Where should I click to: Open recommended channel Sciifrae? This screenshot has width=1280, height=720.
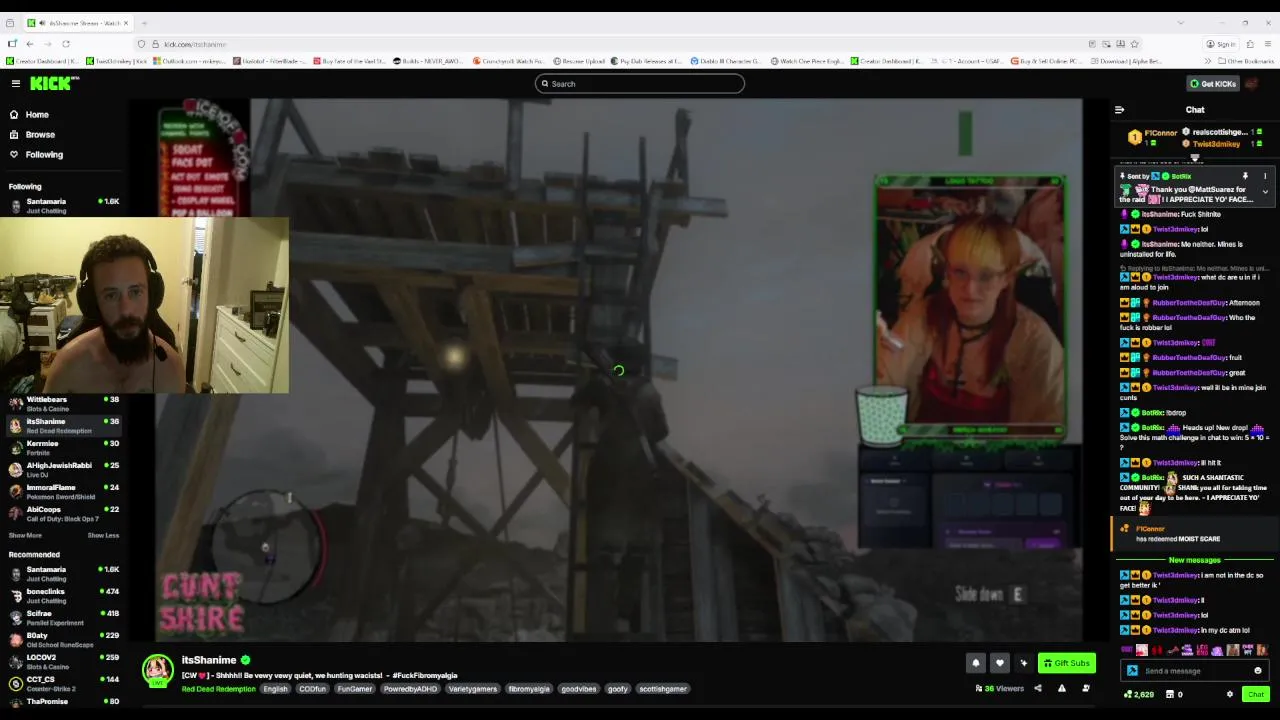point(63,618)
